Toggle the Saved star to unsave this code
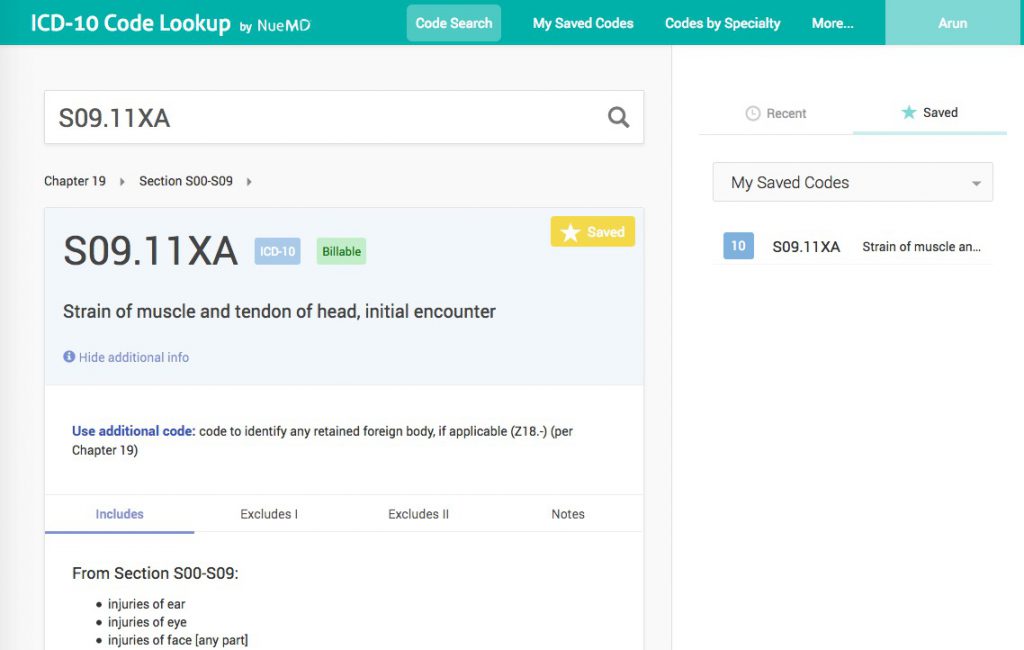This screenshot has width=1024, height=650. pos(592,231)
